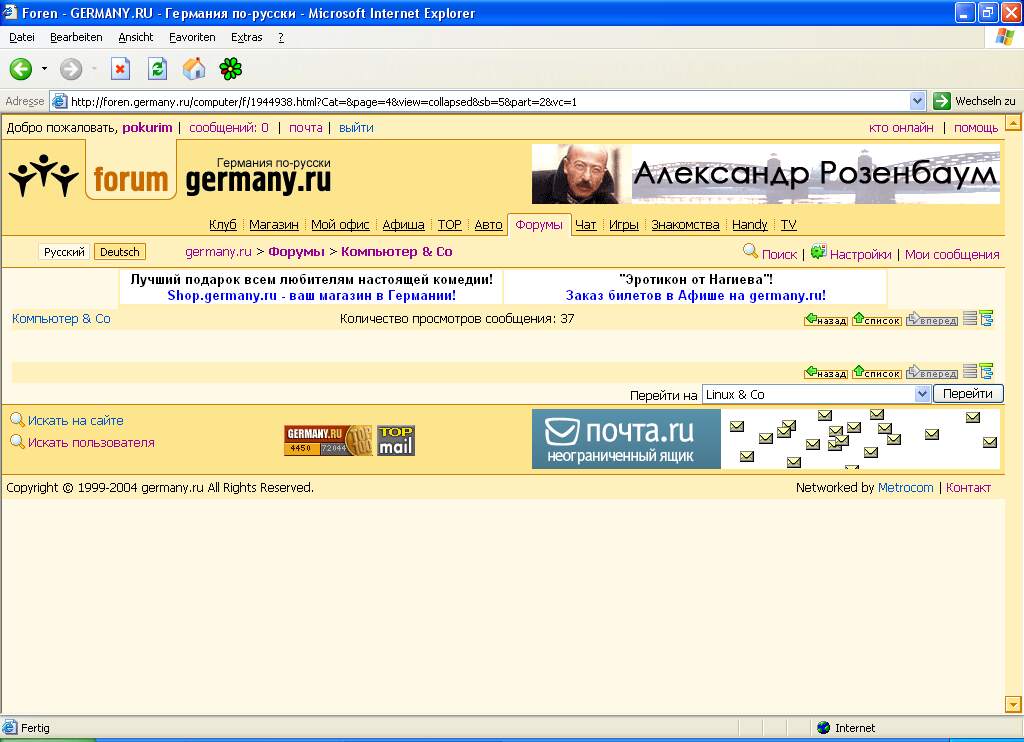The height and width of the screenshot is (742, 1024).
Task: Open the Контакт link in the footer
Action: (968, 487)
